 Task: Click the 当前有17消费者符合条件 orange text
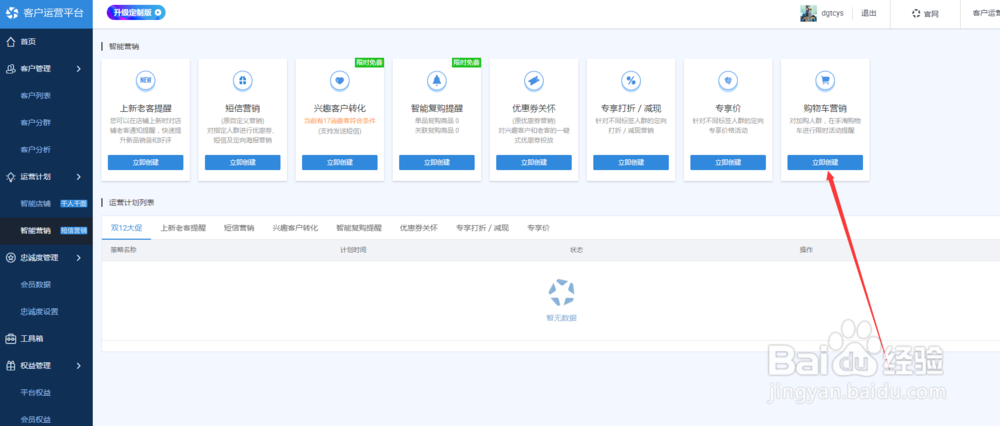point(339,121)
